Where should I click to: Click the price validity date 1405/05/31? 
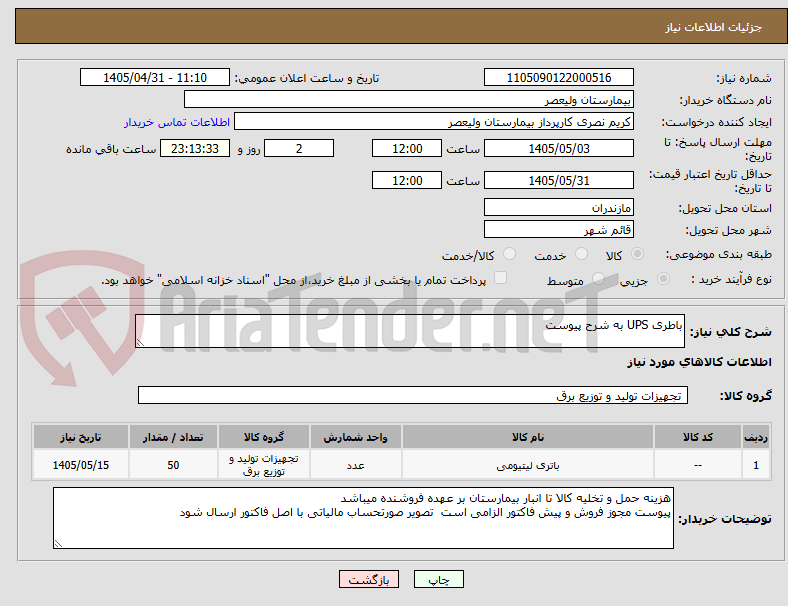[559, 180]
